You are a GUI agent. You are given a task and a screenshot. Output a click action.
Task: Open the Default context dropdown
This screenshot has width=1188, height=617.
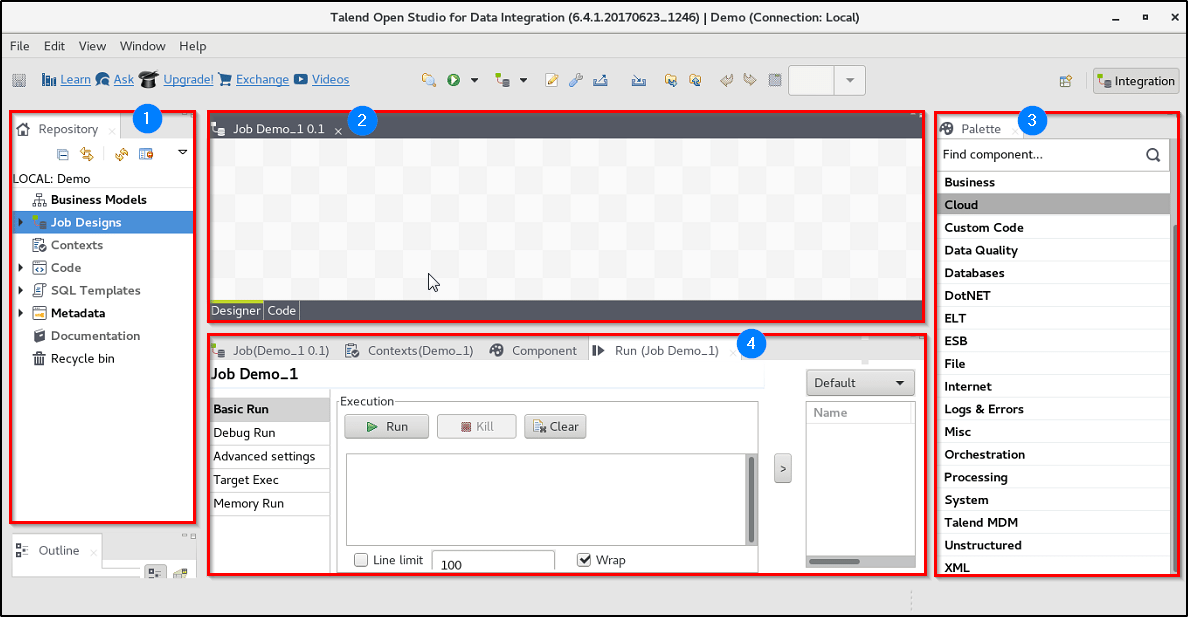(x=859, y=382)
